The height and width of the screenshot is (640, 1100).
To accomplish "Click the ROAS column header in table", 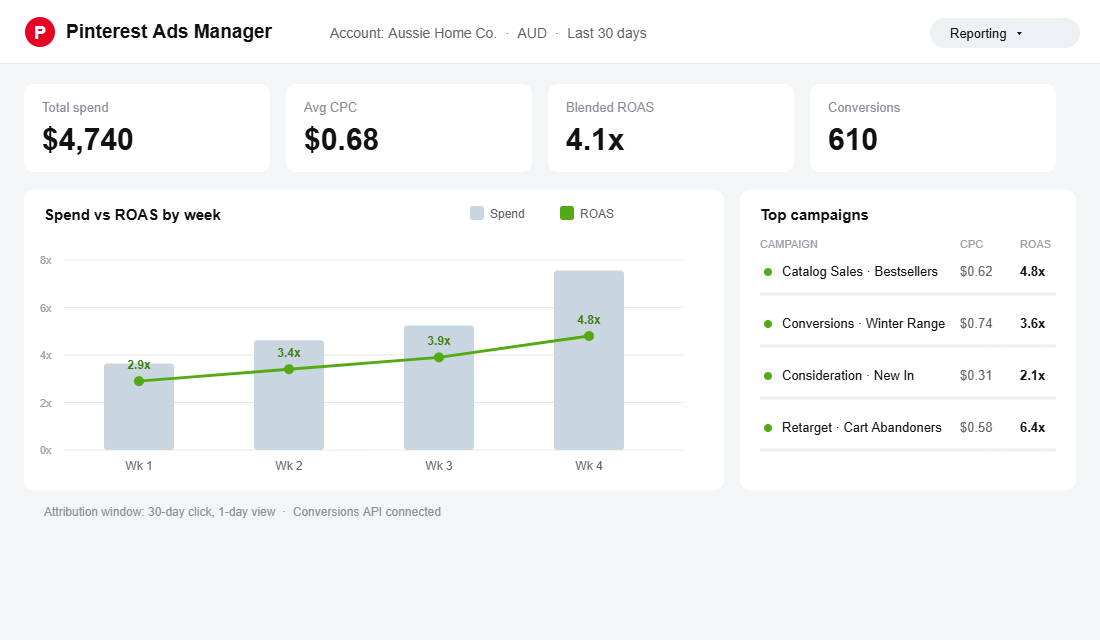I will point(1035,244).
